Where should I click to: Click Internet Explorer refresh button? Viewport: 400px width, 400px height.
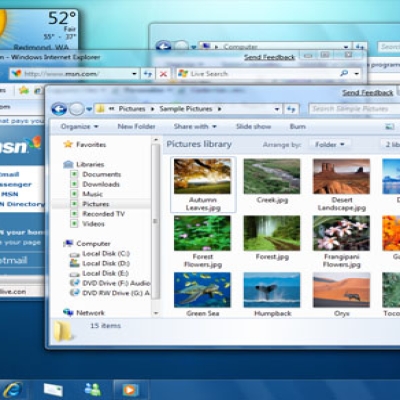click(148, 74)
